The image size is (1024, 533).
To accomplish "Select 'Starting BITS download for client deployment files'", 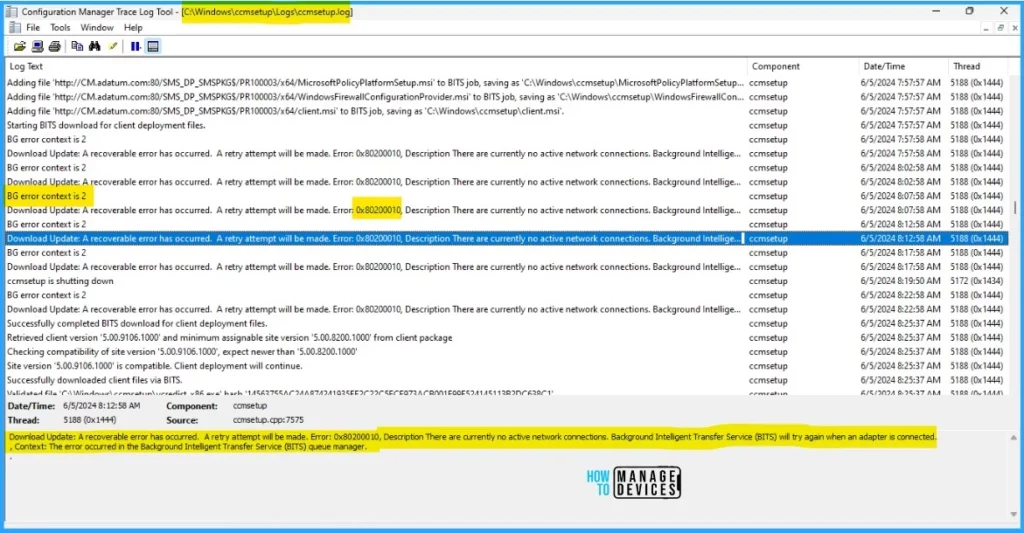I will [507, 125].
